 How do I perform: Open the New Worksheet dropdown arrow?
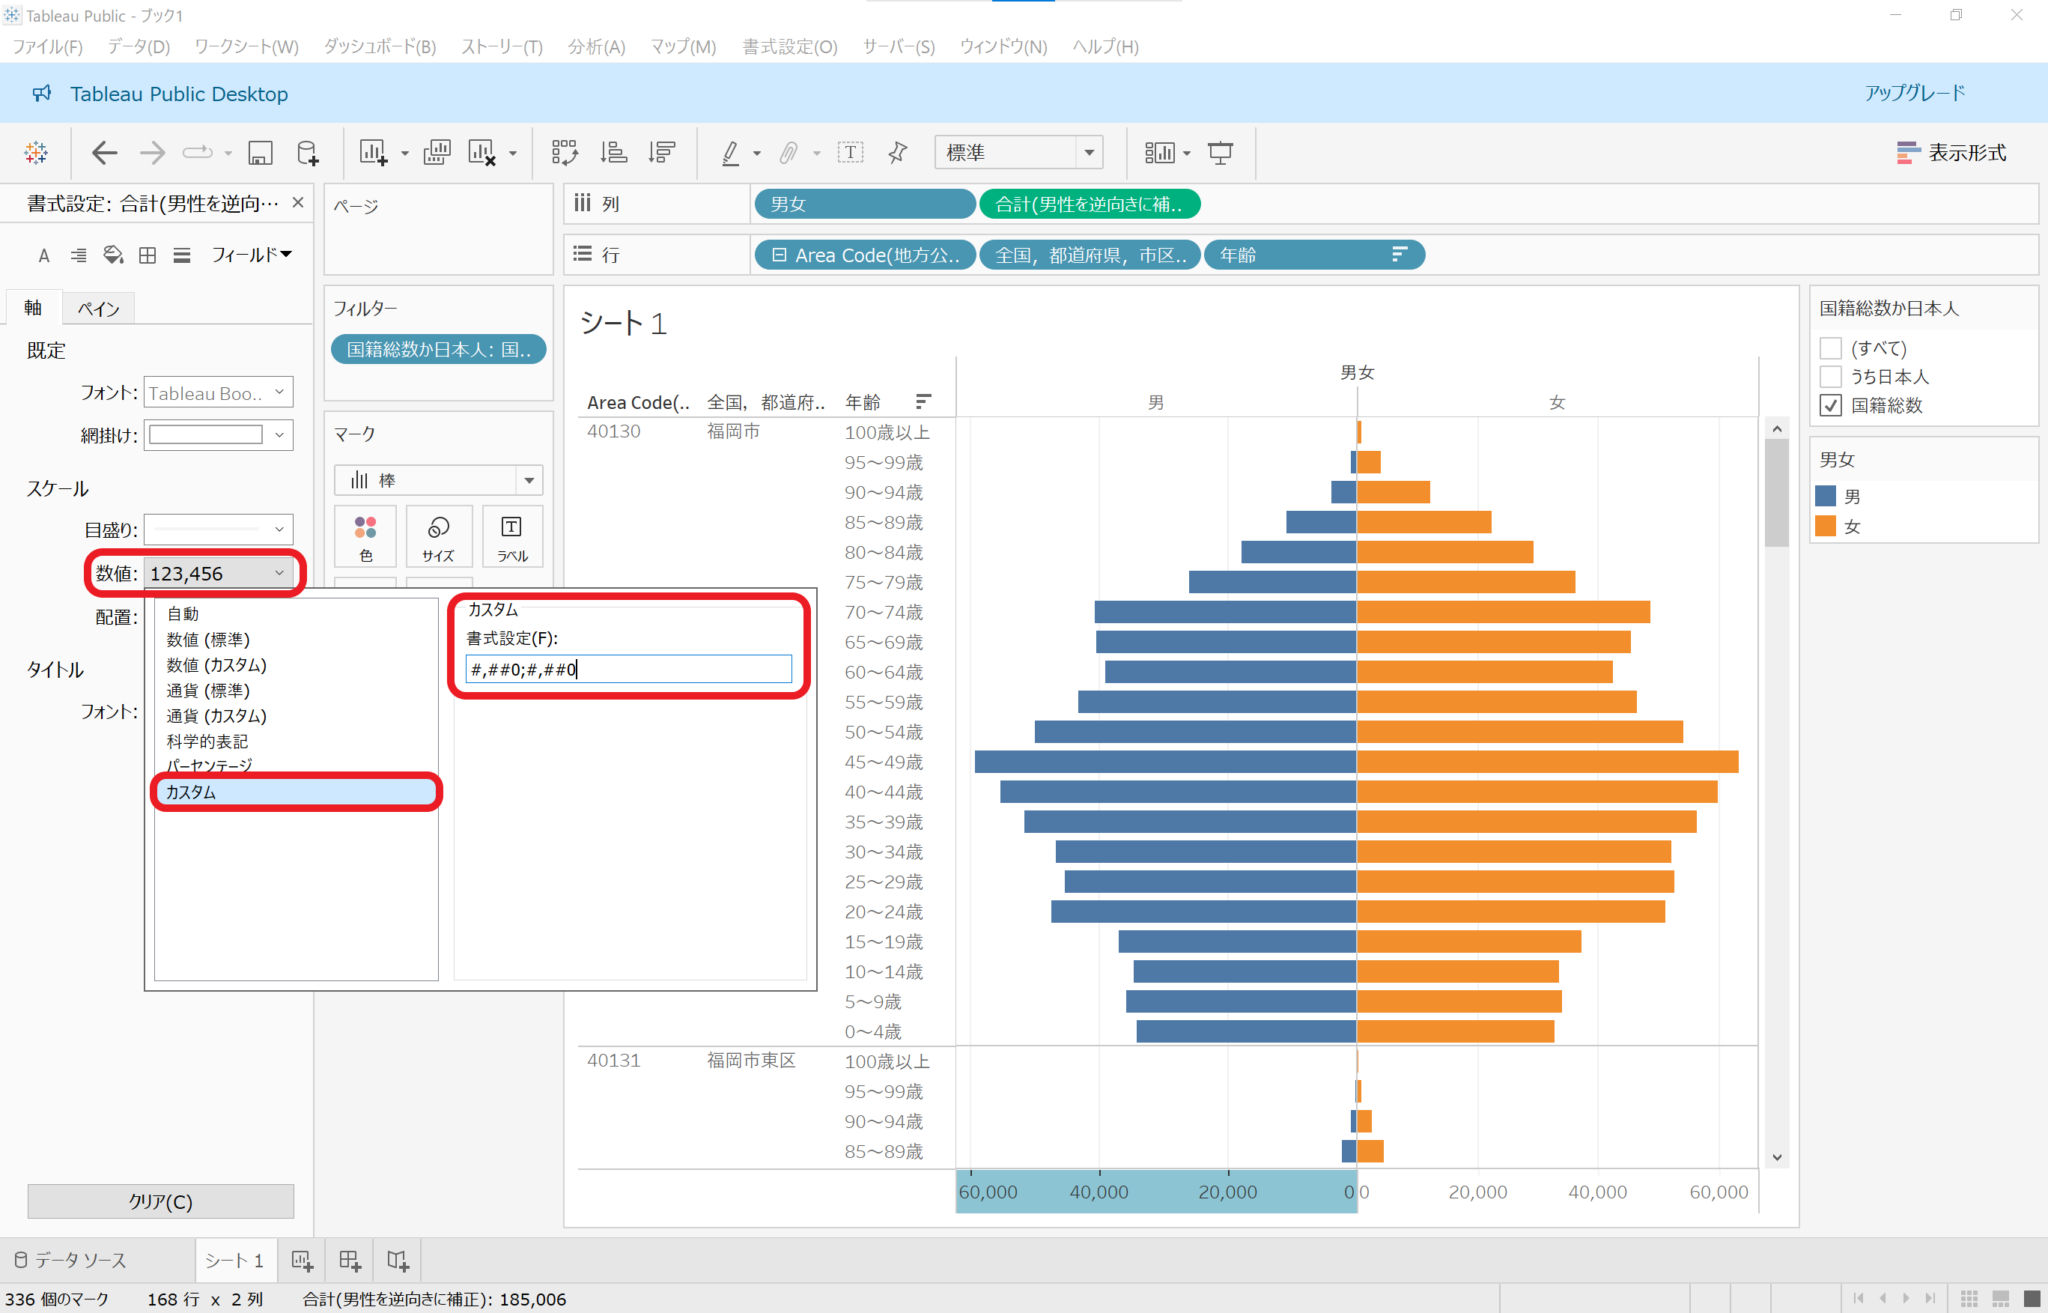tap(405, 153)
